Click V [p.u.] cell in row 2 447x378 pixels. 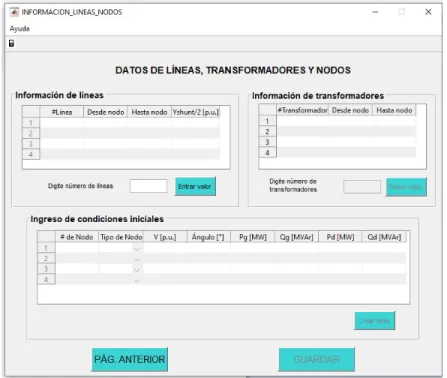165,258
